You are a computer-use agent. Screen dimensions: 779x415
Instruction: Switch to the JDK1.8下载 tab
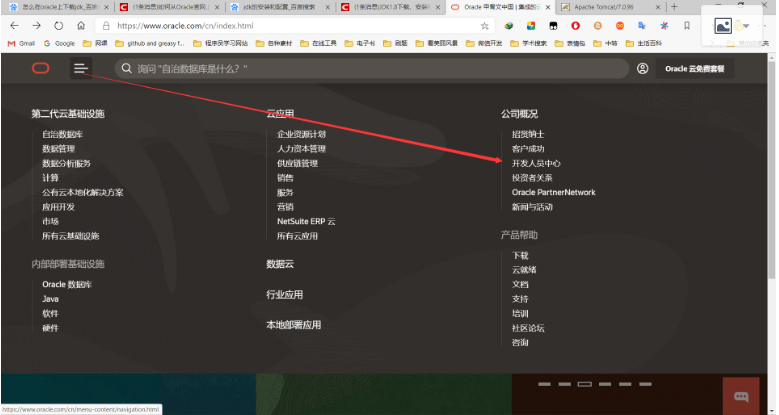coord(391,7)
